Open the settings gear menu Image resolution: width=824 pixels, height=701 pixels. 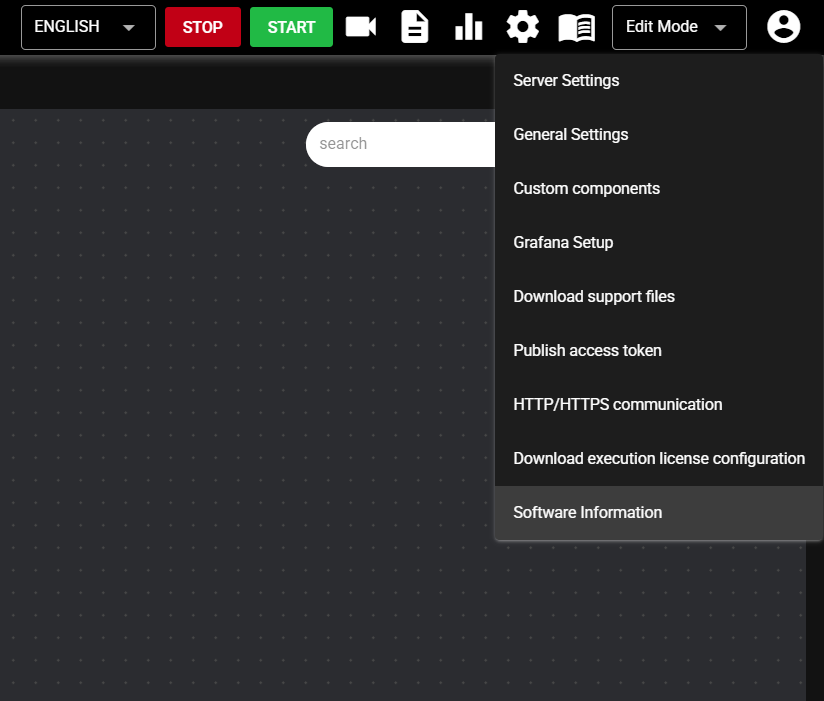(x=522, y=27)
